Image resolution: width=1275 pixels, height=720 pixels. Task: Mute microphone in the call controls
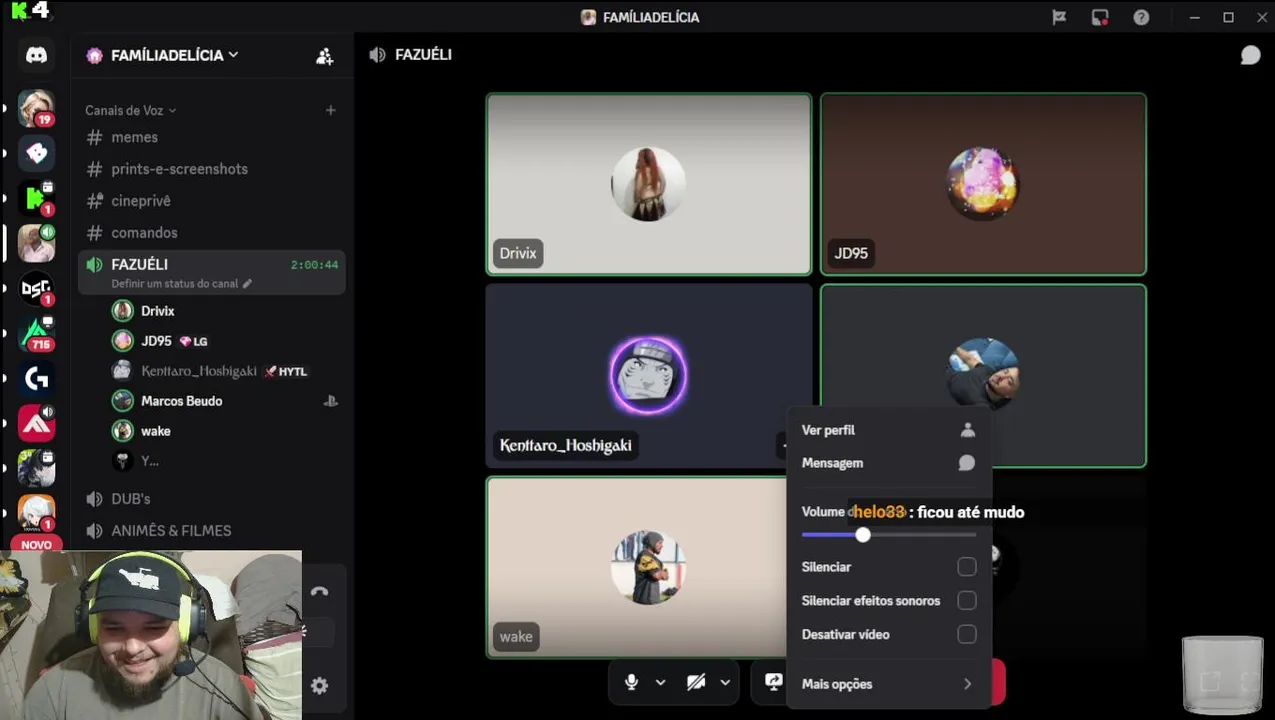coord(631,682)
